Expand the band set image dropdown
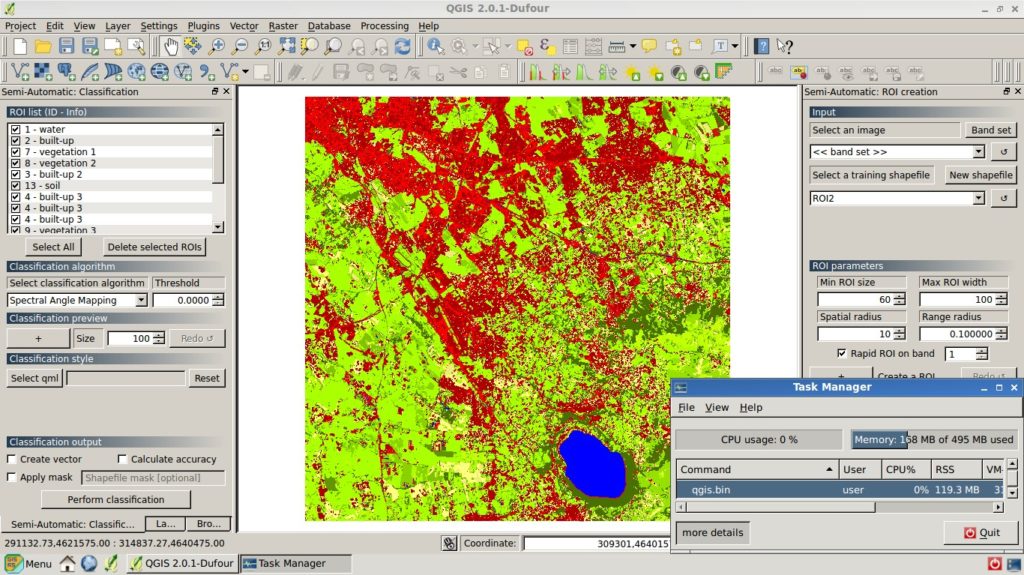This screenshot has height=575, width=1024. [978, 152]
